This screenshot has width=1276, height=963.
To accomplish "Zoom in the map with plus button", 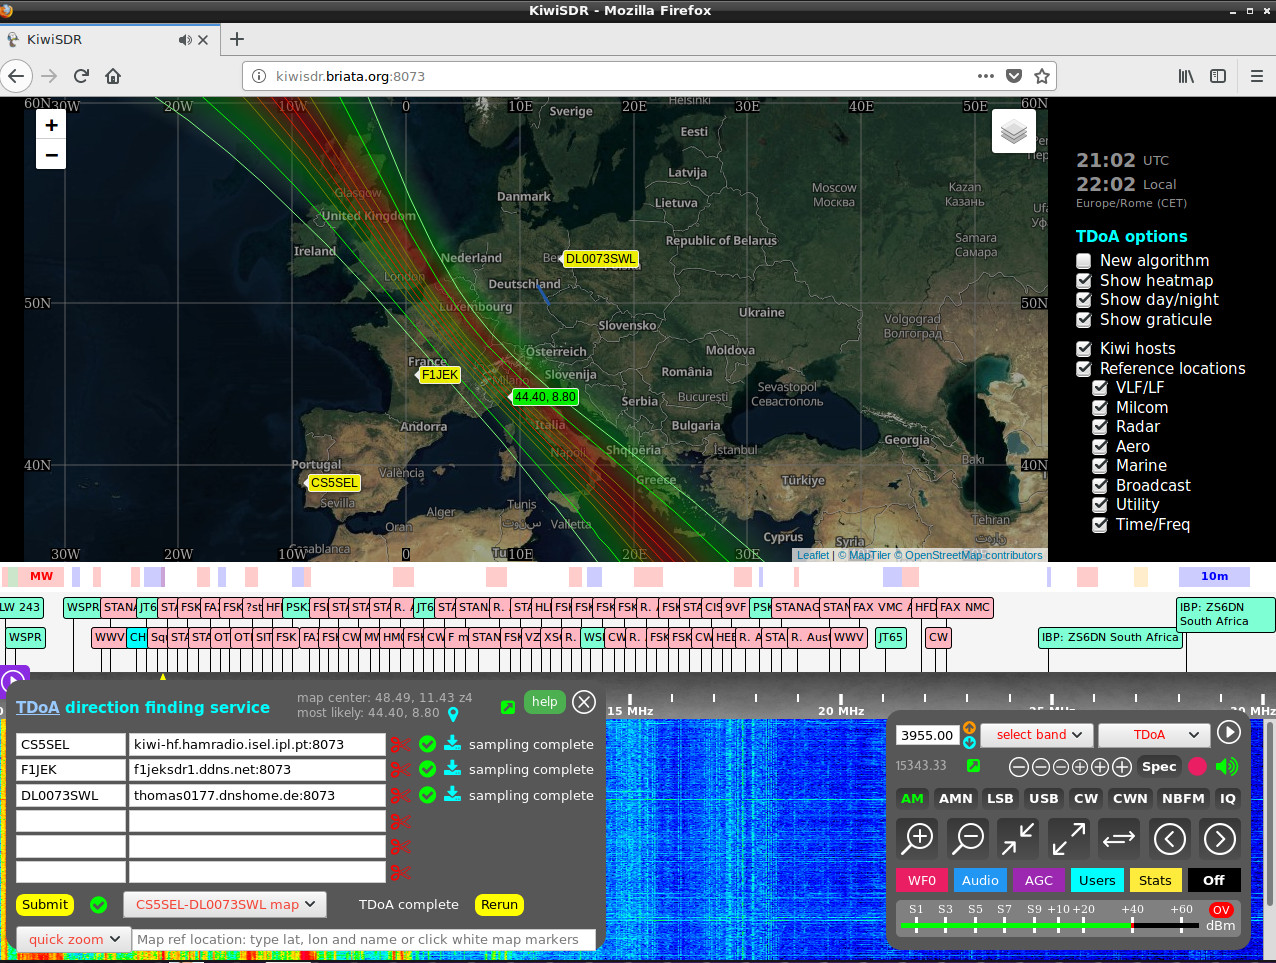I will (x=51, y=125).
